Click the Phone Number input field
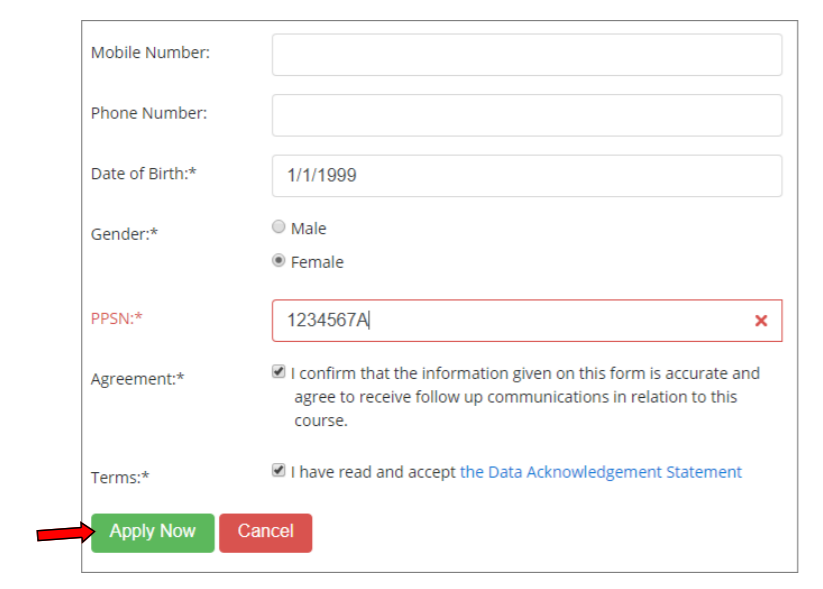Screen dimensions: 823x589 tap(527, 115)
